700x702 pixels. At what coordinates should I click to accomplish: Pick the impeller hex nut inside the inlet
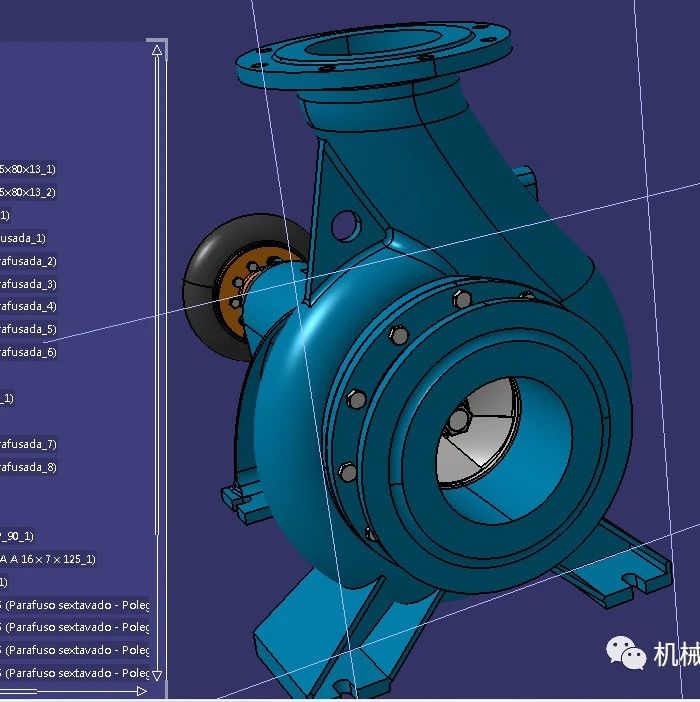(x=457, y=420)
